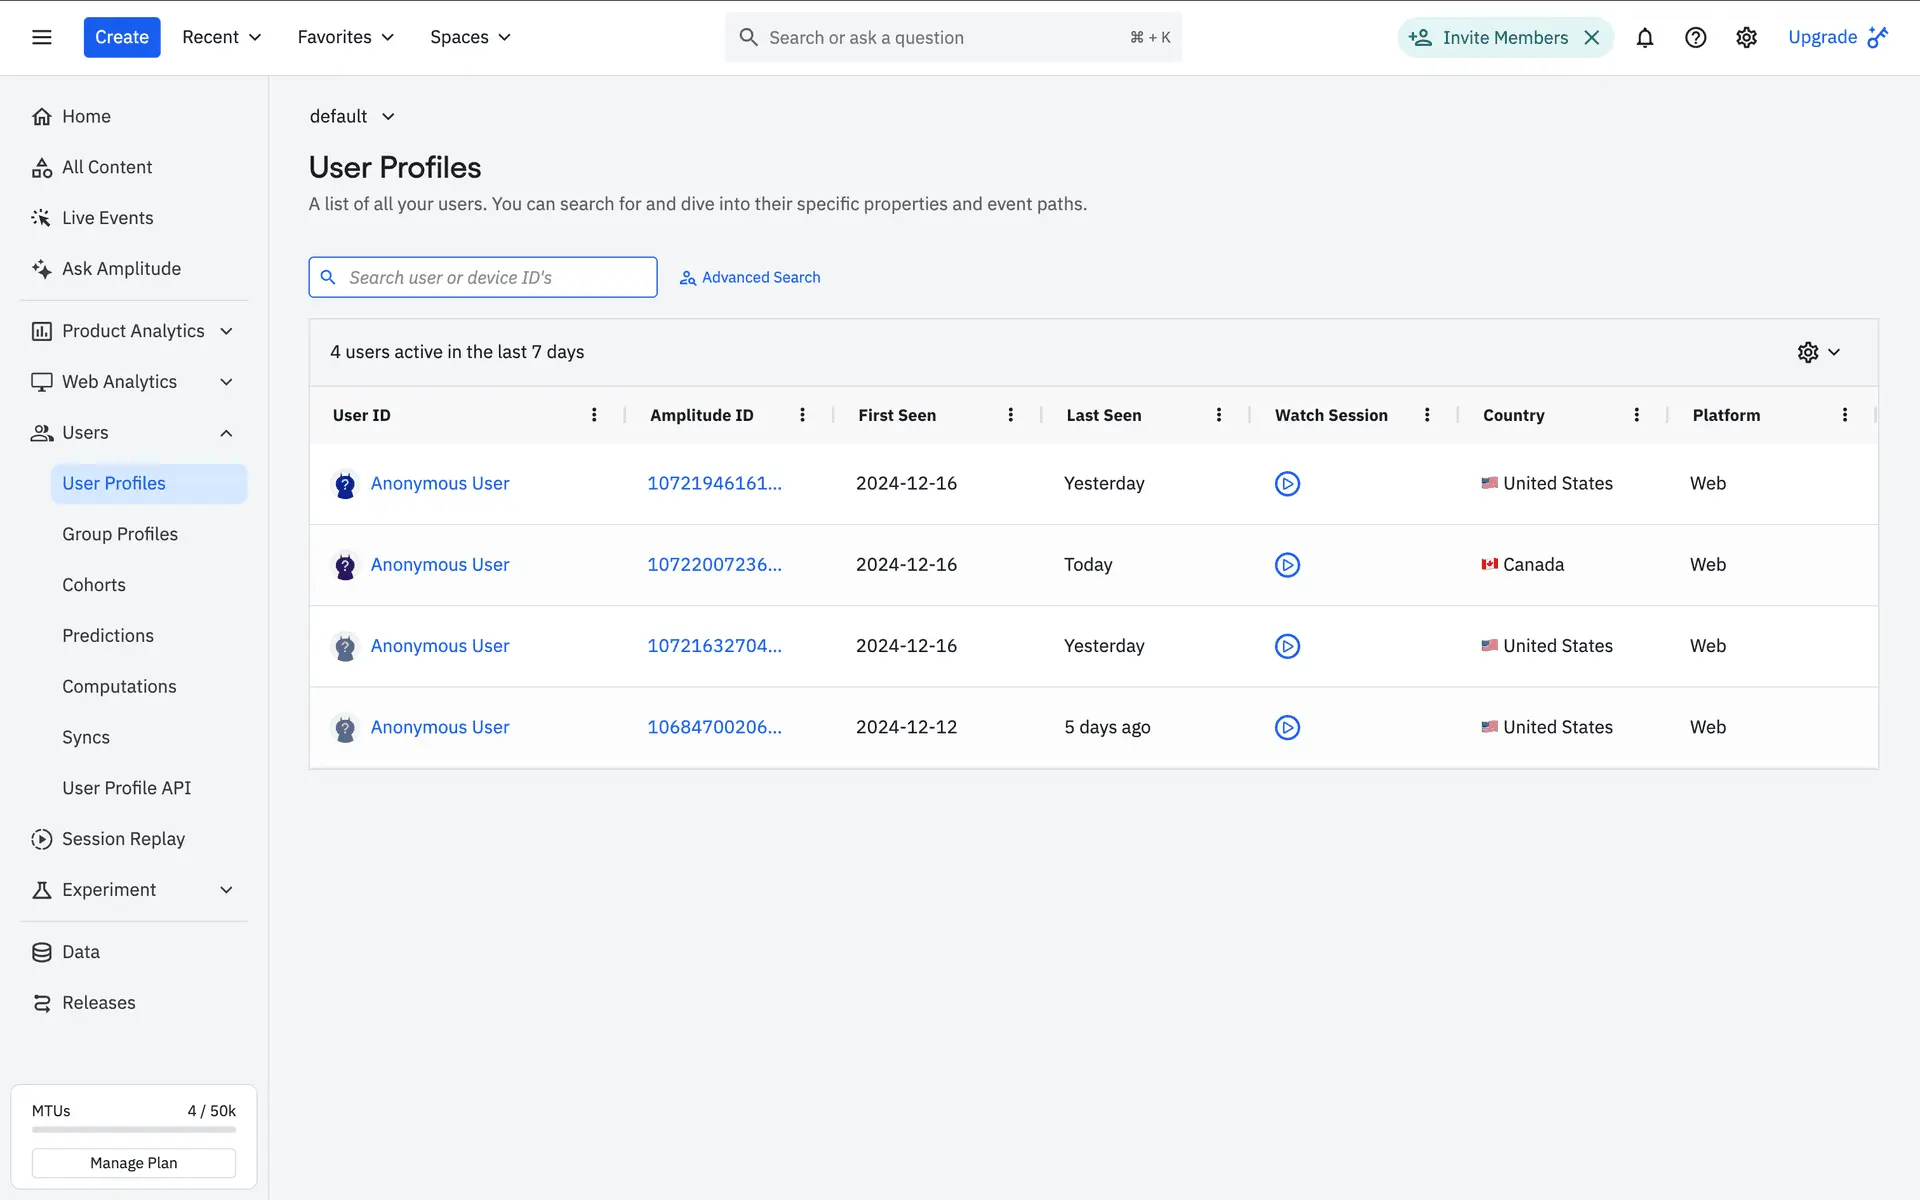Watch session for the Canada user
This screenshot has height=1200, width=1920.
tap(1287, 565)
